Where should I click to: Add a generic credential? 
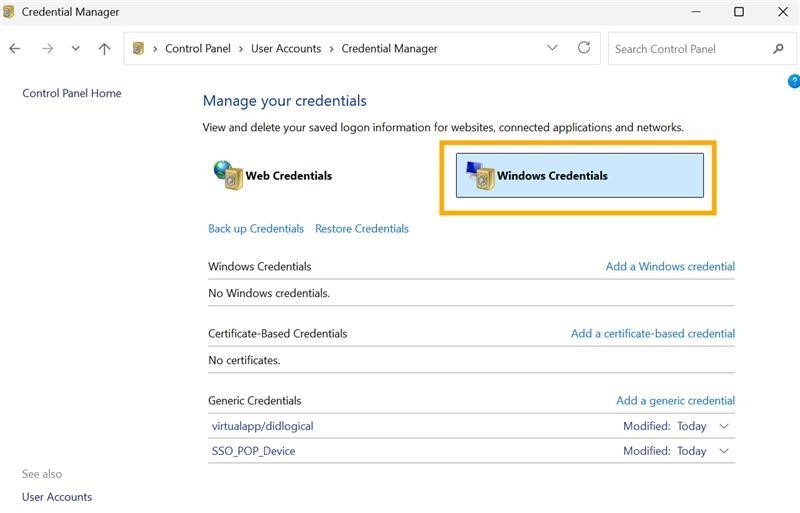coord(675,400)
